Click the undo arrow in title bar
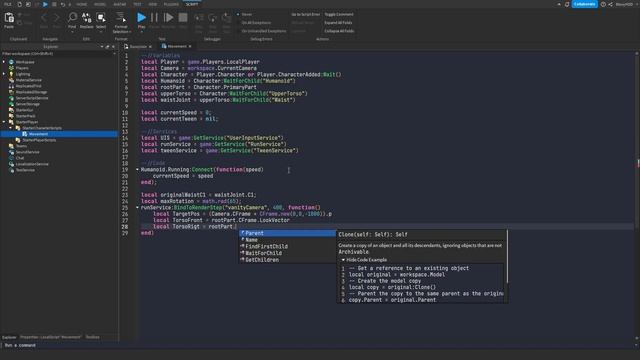This screenshot has width=640, height=360. point(62,4)
